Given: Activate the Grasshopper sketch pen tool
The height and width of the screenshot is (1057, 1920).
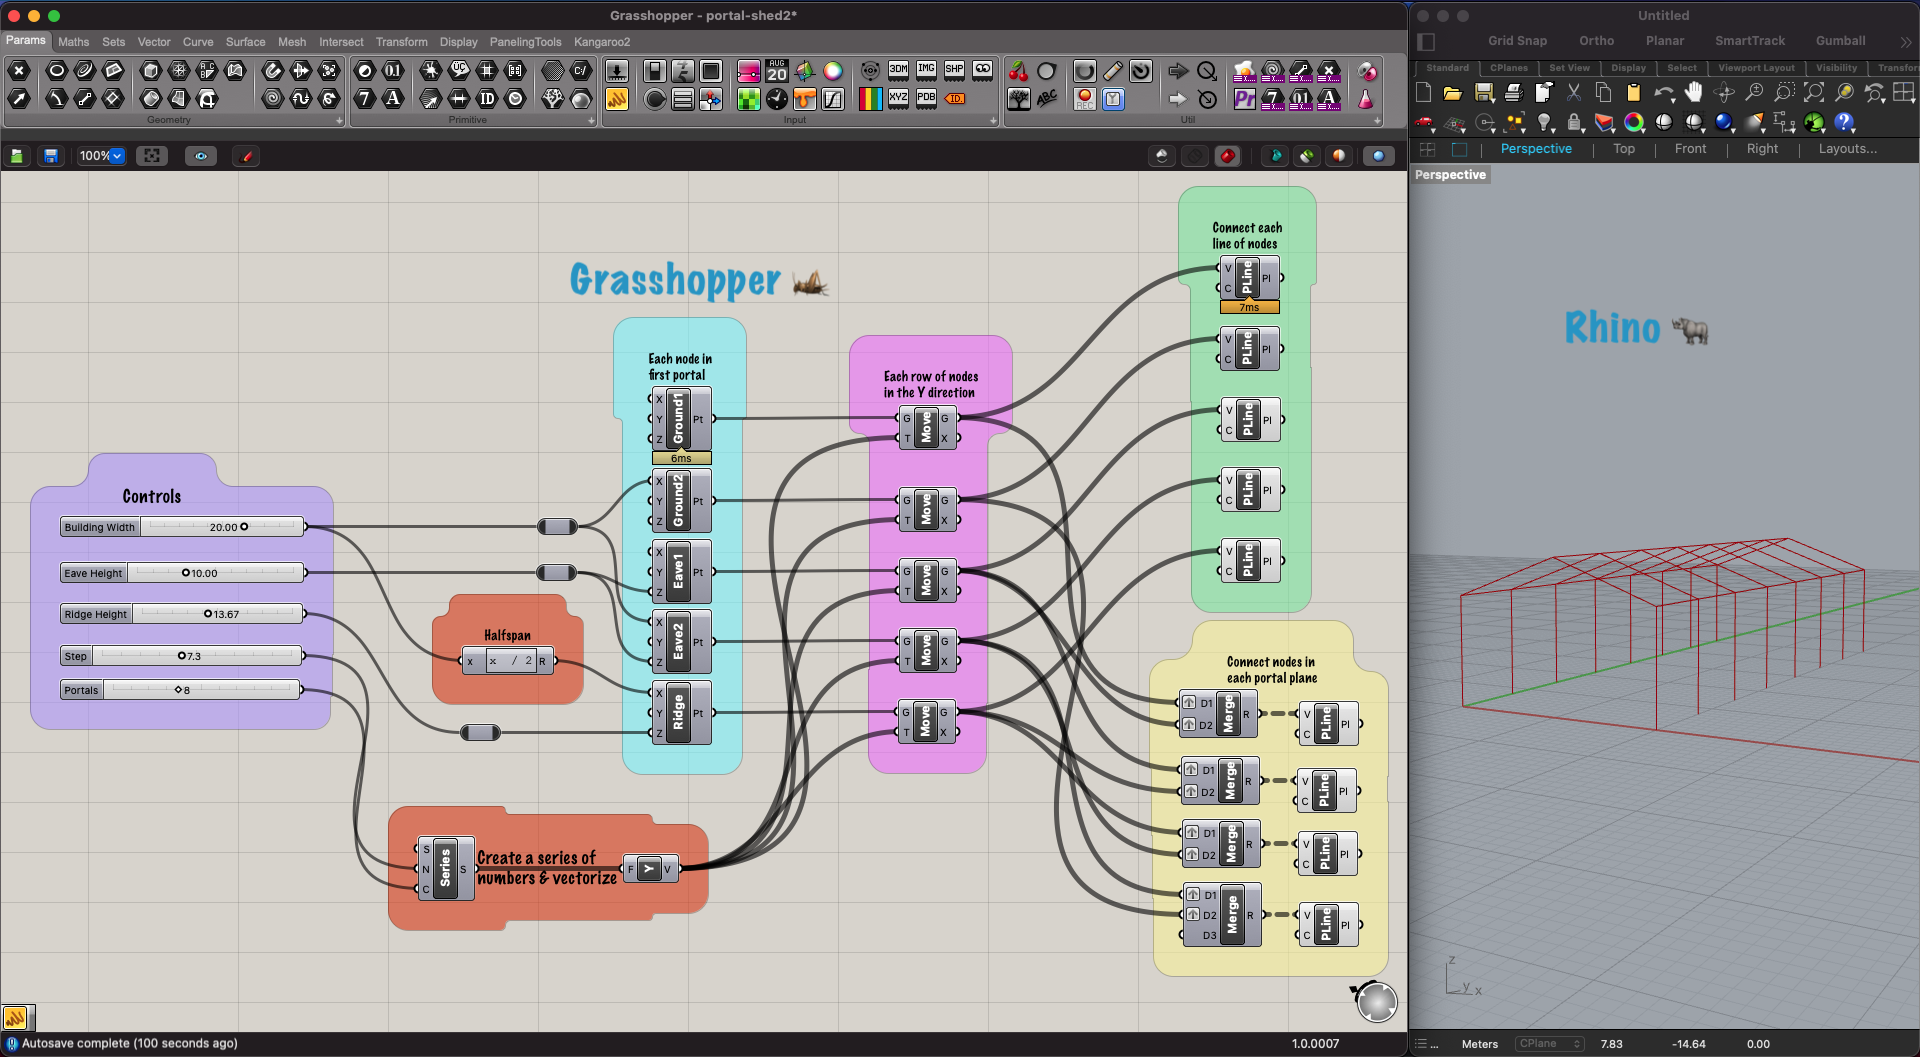Looking at the screenshot, I should (247, 156).
